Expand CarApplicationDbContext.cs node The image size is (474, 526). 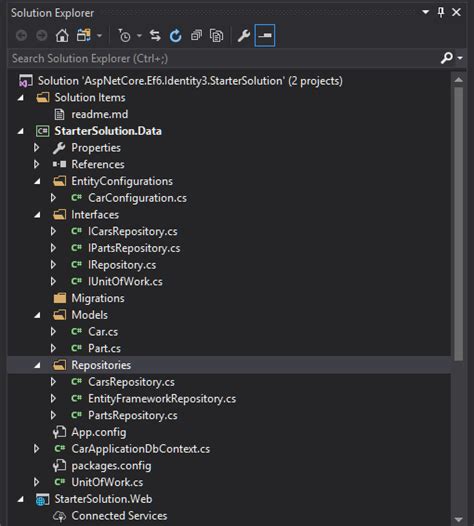[37, 449]
